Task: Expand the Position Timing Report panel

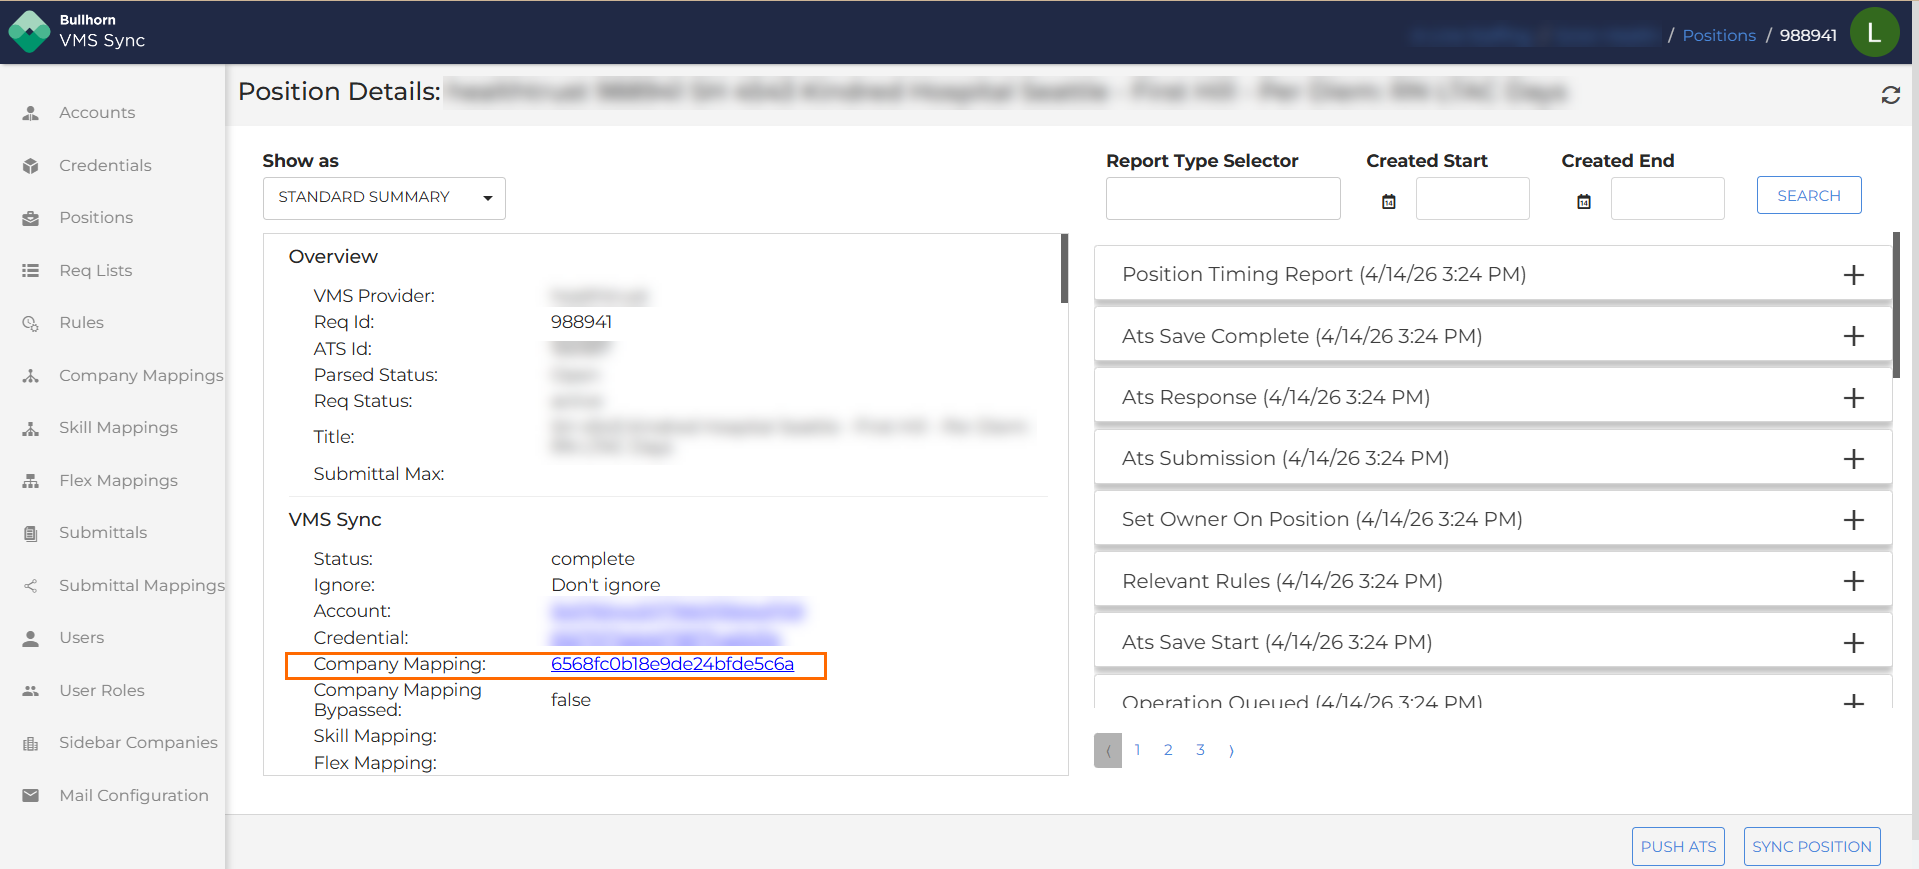Action: [x=1853, y=275]
